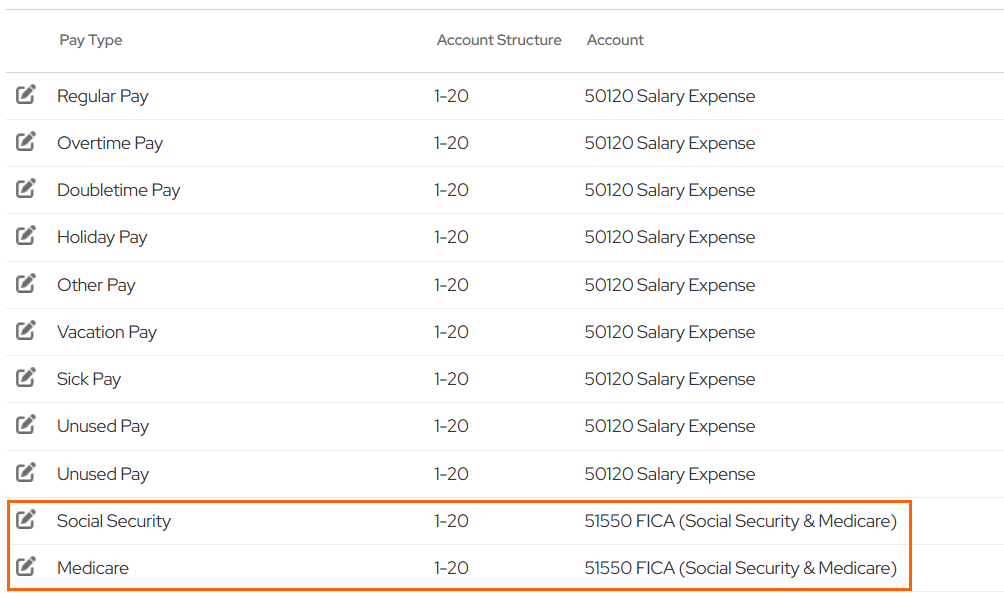Select the Social Security pay type name

[114, 521]
